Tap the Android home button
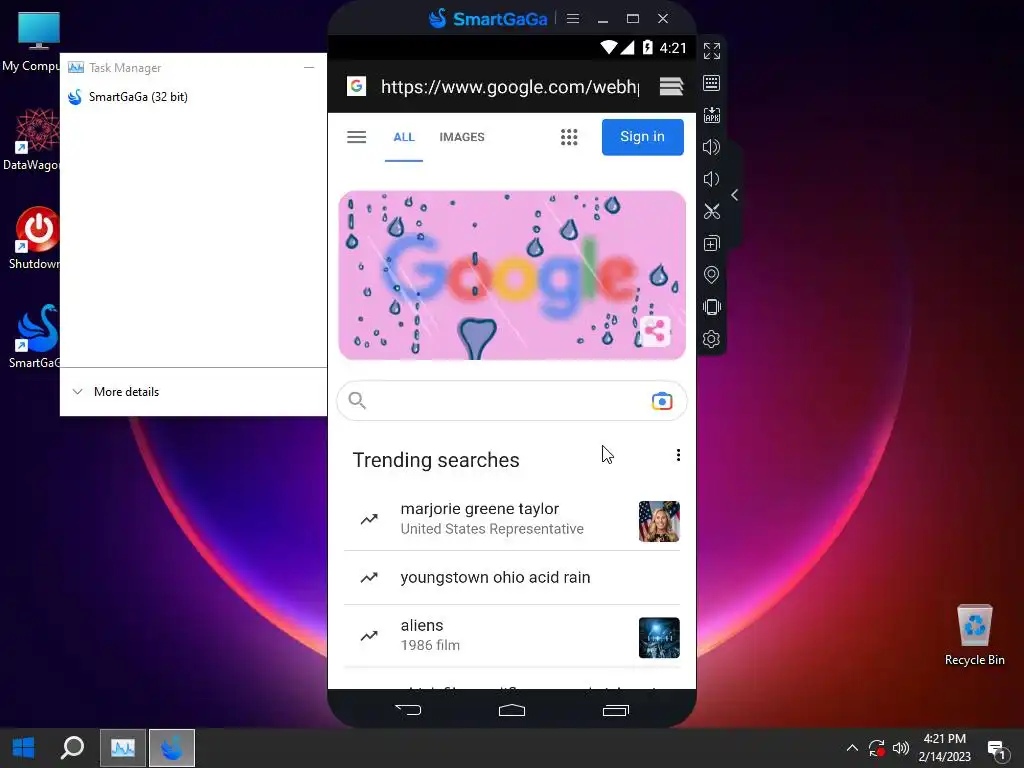Image resolution: width=1024 pixels, height=768 pixels. click(512, 710)
